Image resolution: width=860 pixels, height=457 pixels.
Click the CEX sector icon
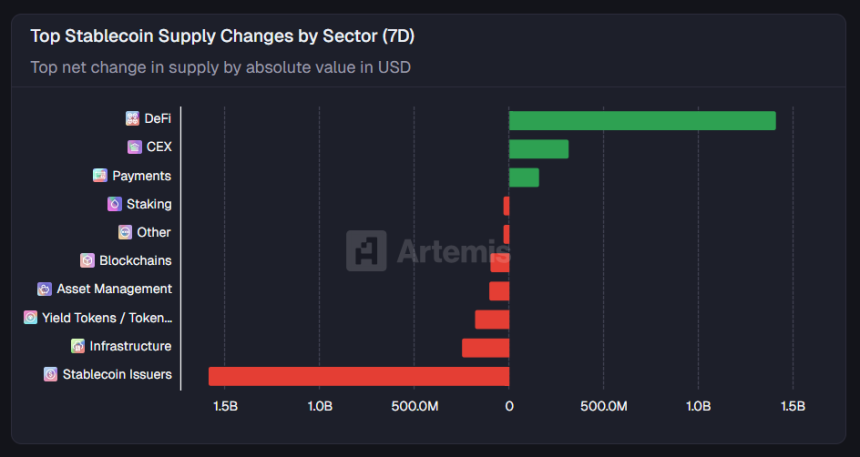click(134, 147)
